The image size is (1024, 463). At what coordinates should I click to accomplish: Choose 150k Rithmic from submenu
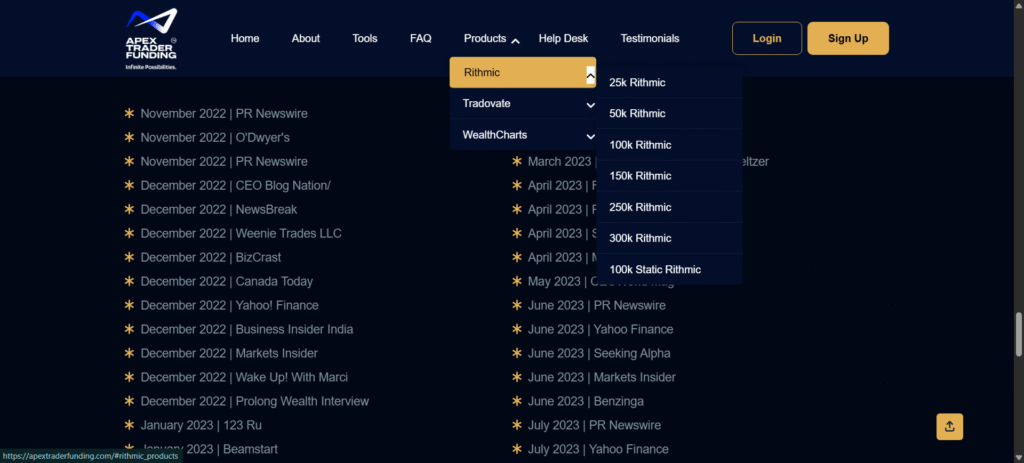669,176
